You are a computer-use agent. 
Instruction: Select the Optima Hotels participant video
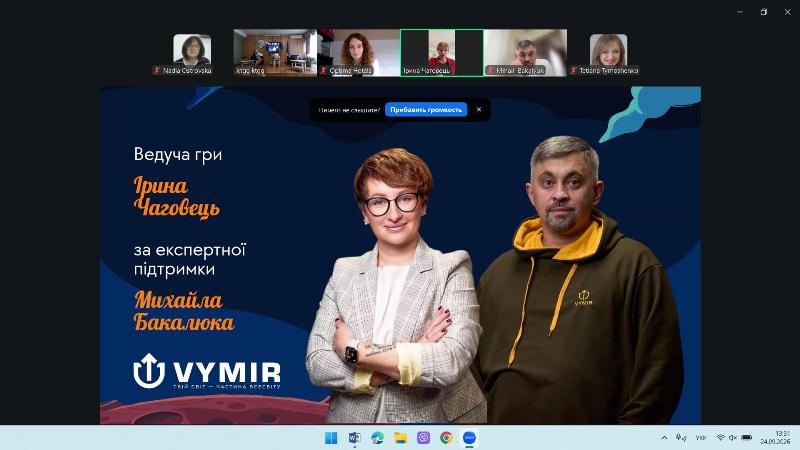[x=359, y=53]
